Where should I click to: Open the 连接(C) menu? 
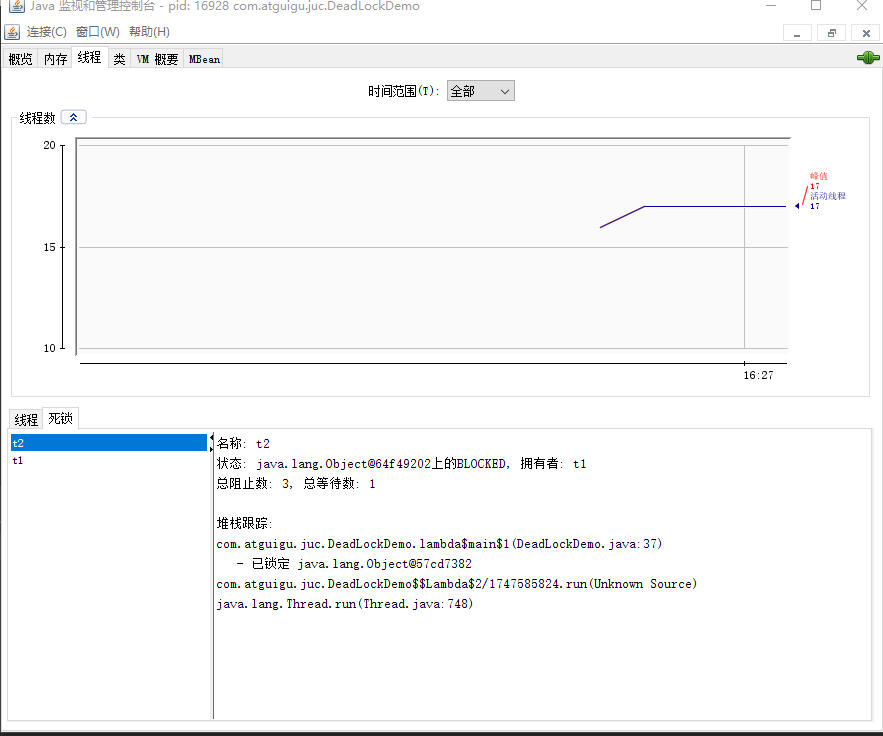(x=47, y=32)
